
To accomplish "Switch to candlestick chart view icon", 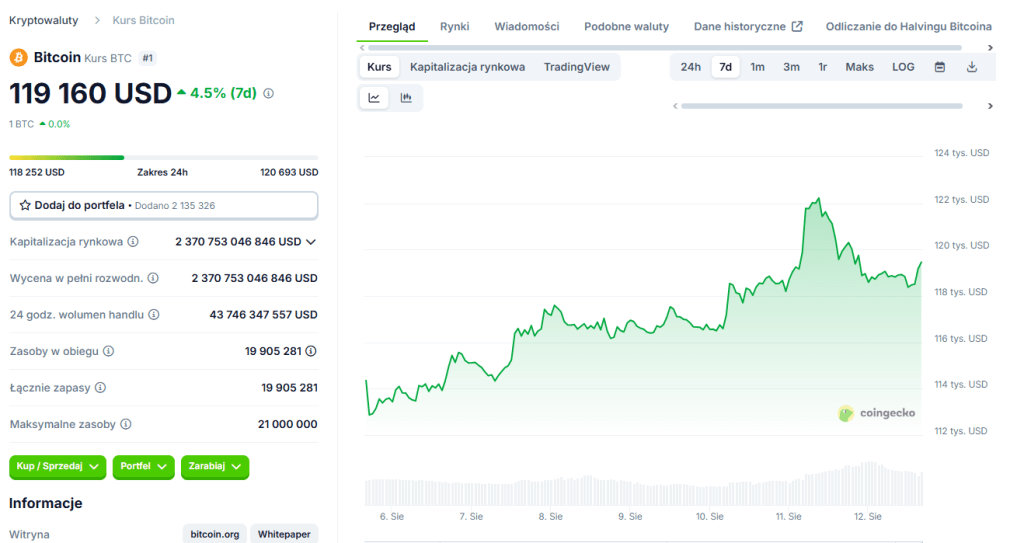I will tap(406, 98).
